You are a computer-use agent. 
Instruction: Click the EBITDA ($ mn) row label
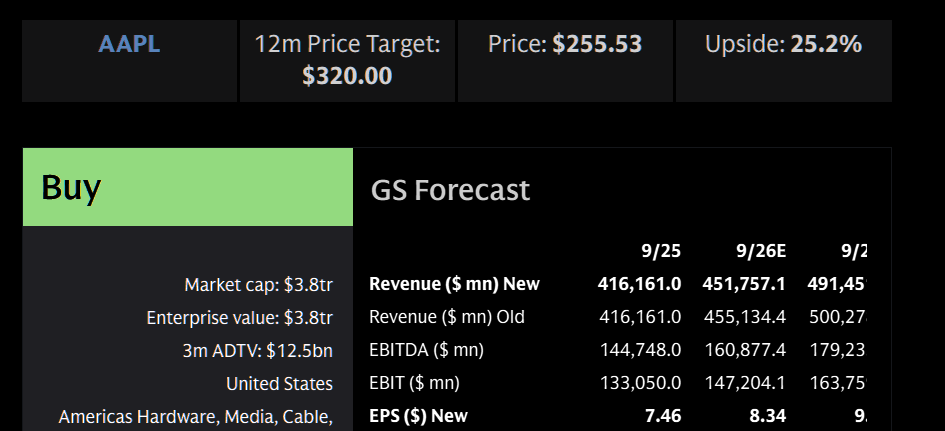pos(426,350)
